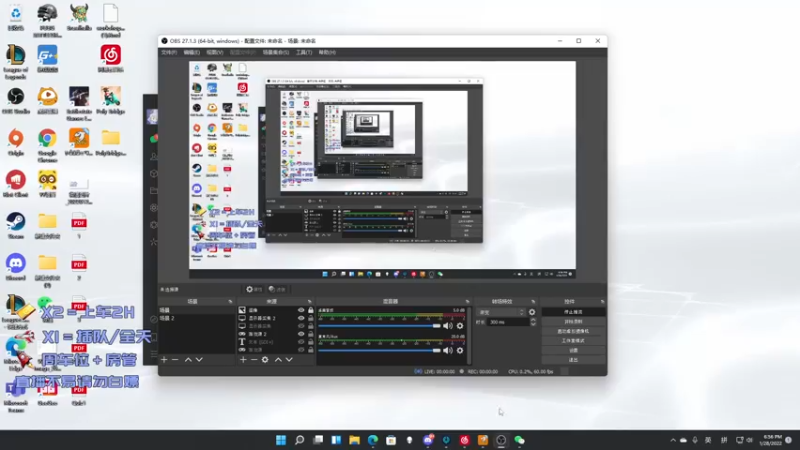The height and width of the screenshot is (450, 800).
Task: Click the Properties button above the docks
Action: tap(254, 289)
